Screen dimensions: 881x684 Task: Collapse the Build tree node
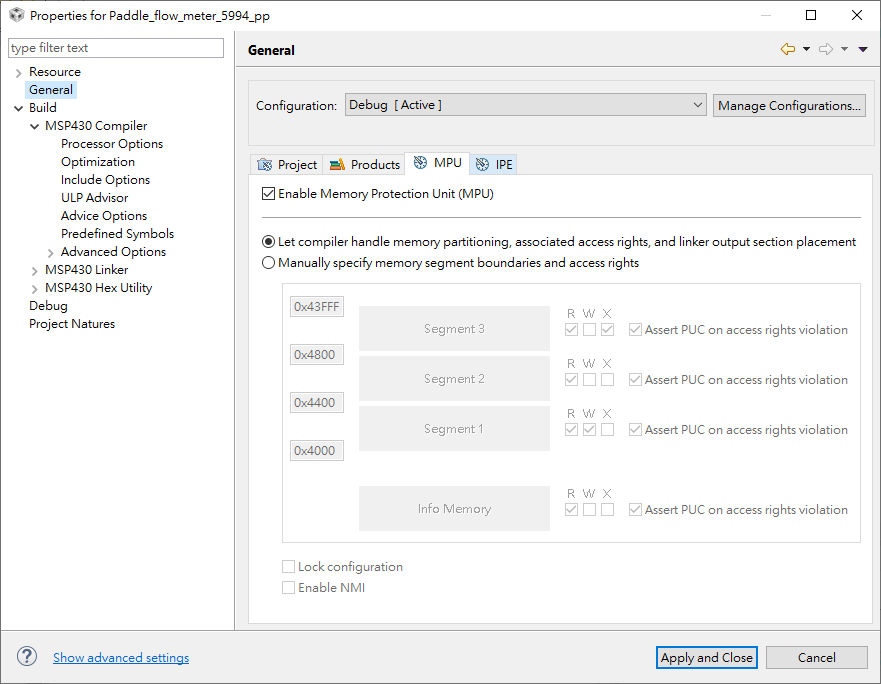coord(19,108)
